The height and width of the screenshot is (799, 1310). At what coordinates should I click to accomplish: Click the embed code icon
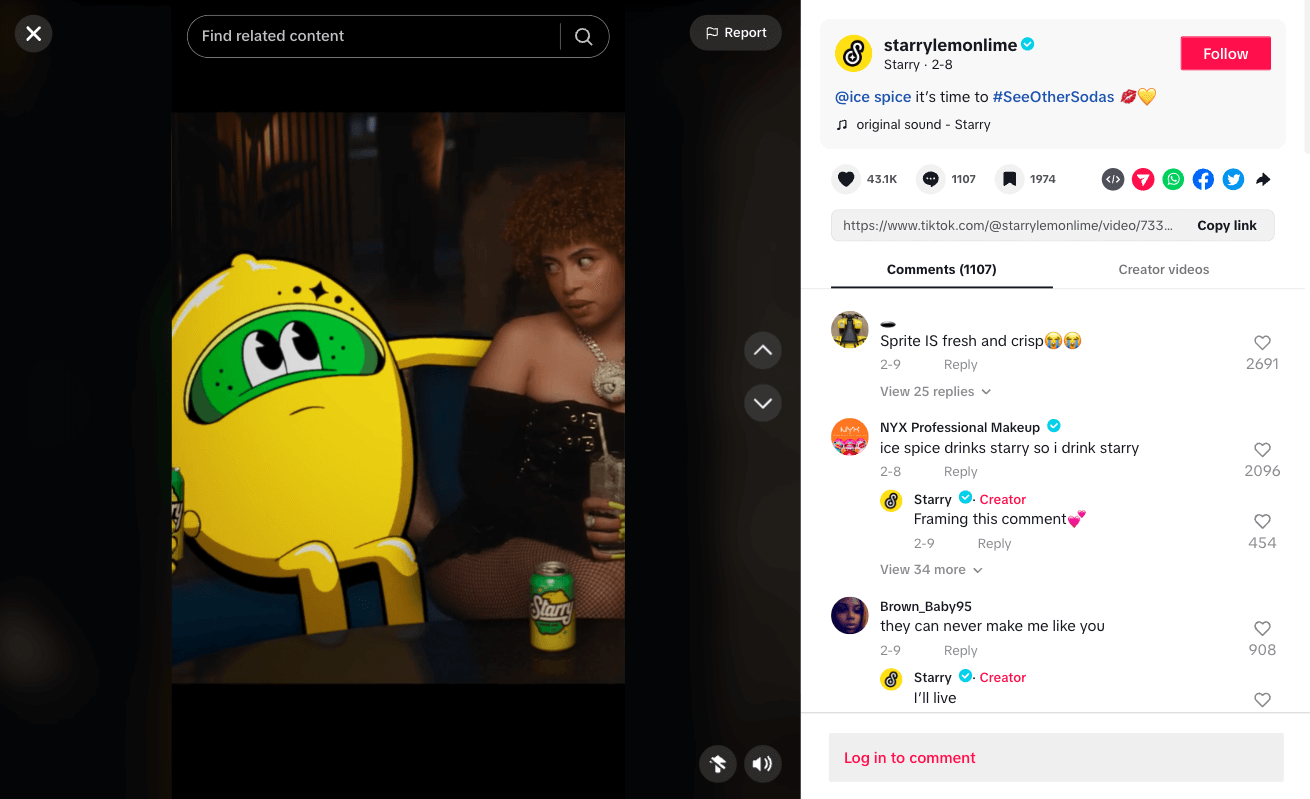[1113, 179]
